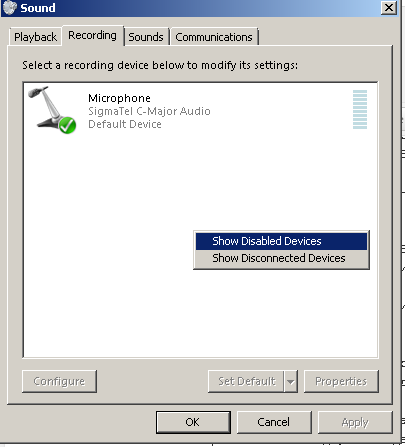
Task: Click the Apply button
Action: [x=355, y=422]
